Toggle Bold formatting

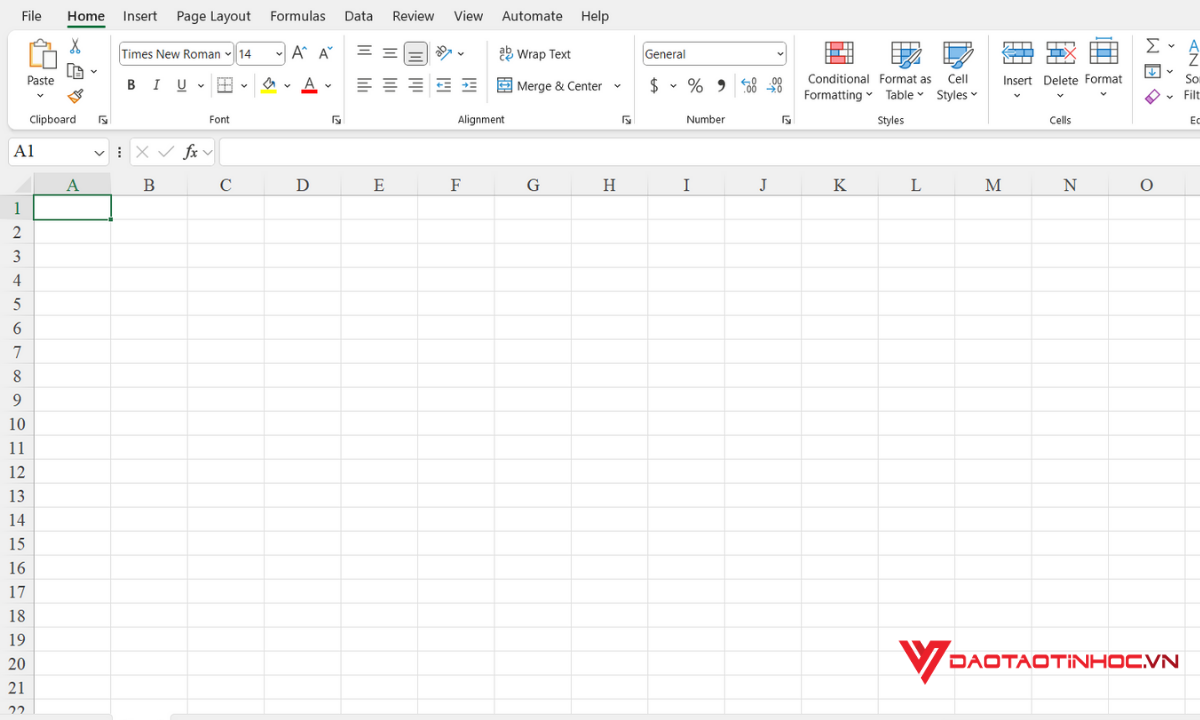[x=131, y=86]
